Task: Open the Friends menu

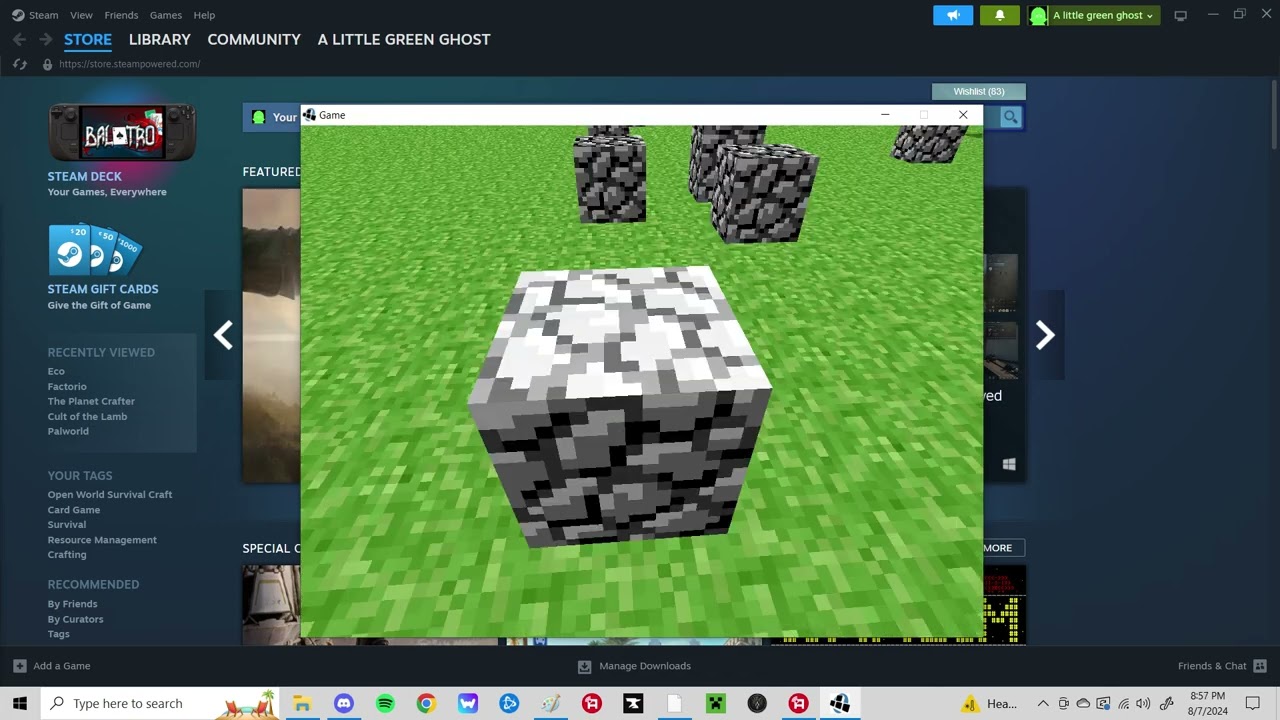Action: pyautogui.click(x=122, y=15)
